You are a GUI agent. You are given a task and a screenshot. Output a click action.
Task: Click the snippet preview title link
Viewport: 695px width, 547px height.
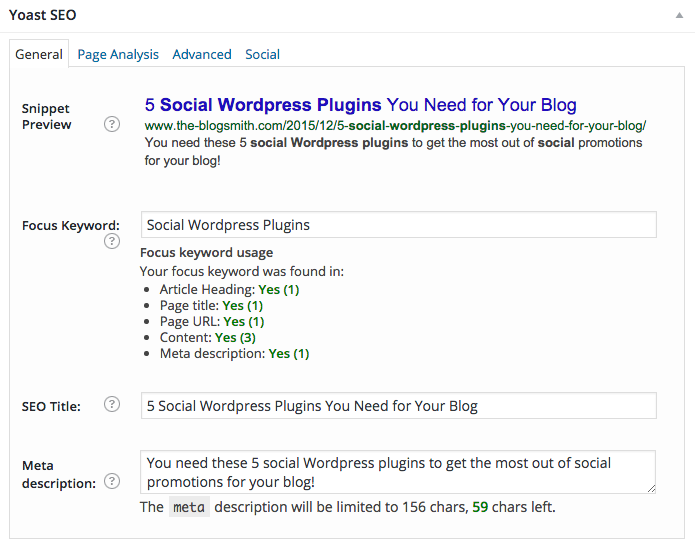tap(360, 105)
